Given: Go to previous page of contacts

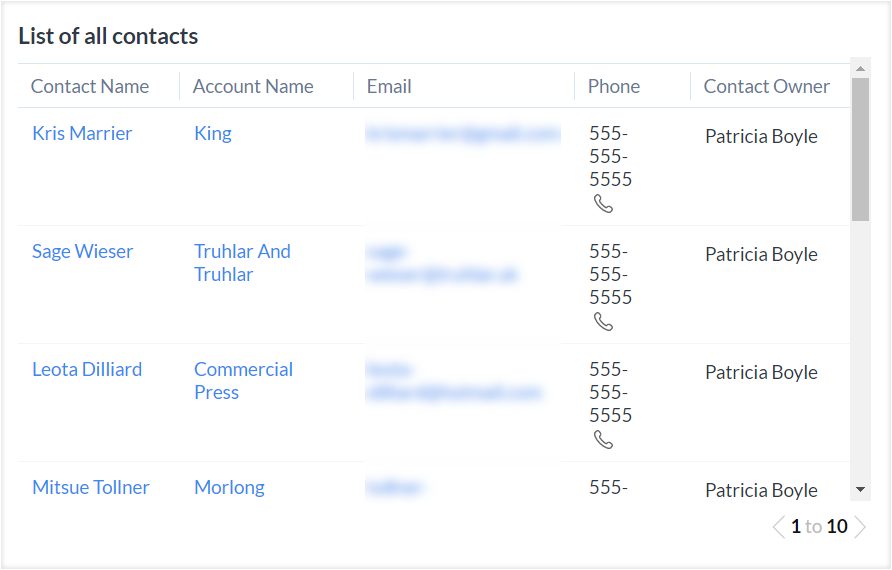Looking at the screenshot, I should (x=778, y=527).
